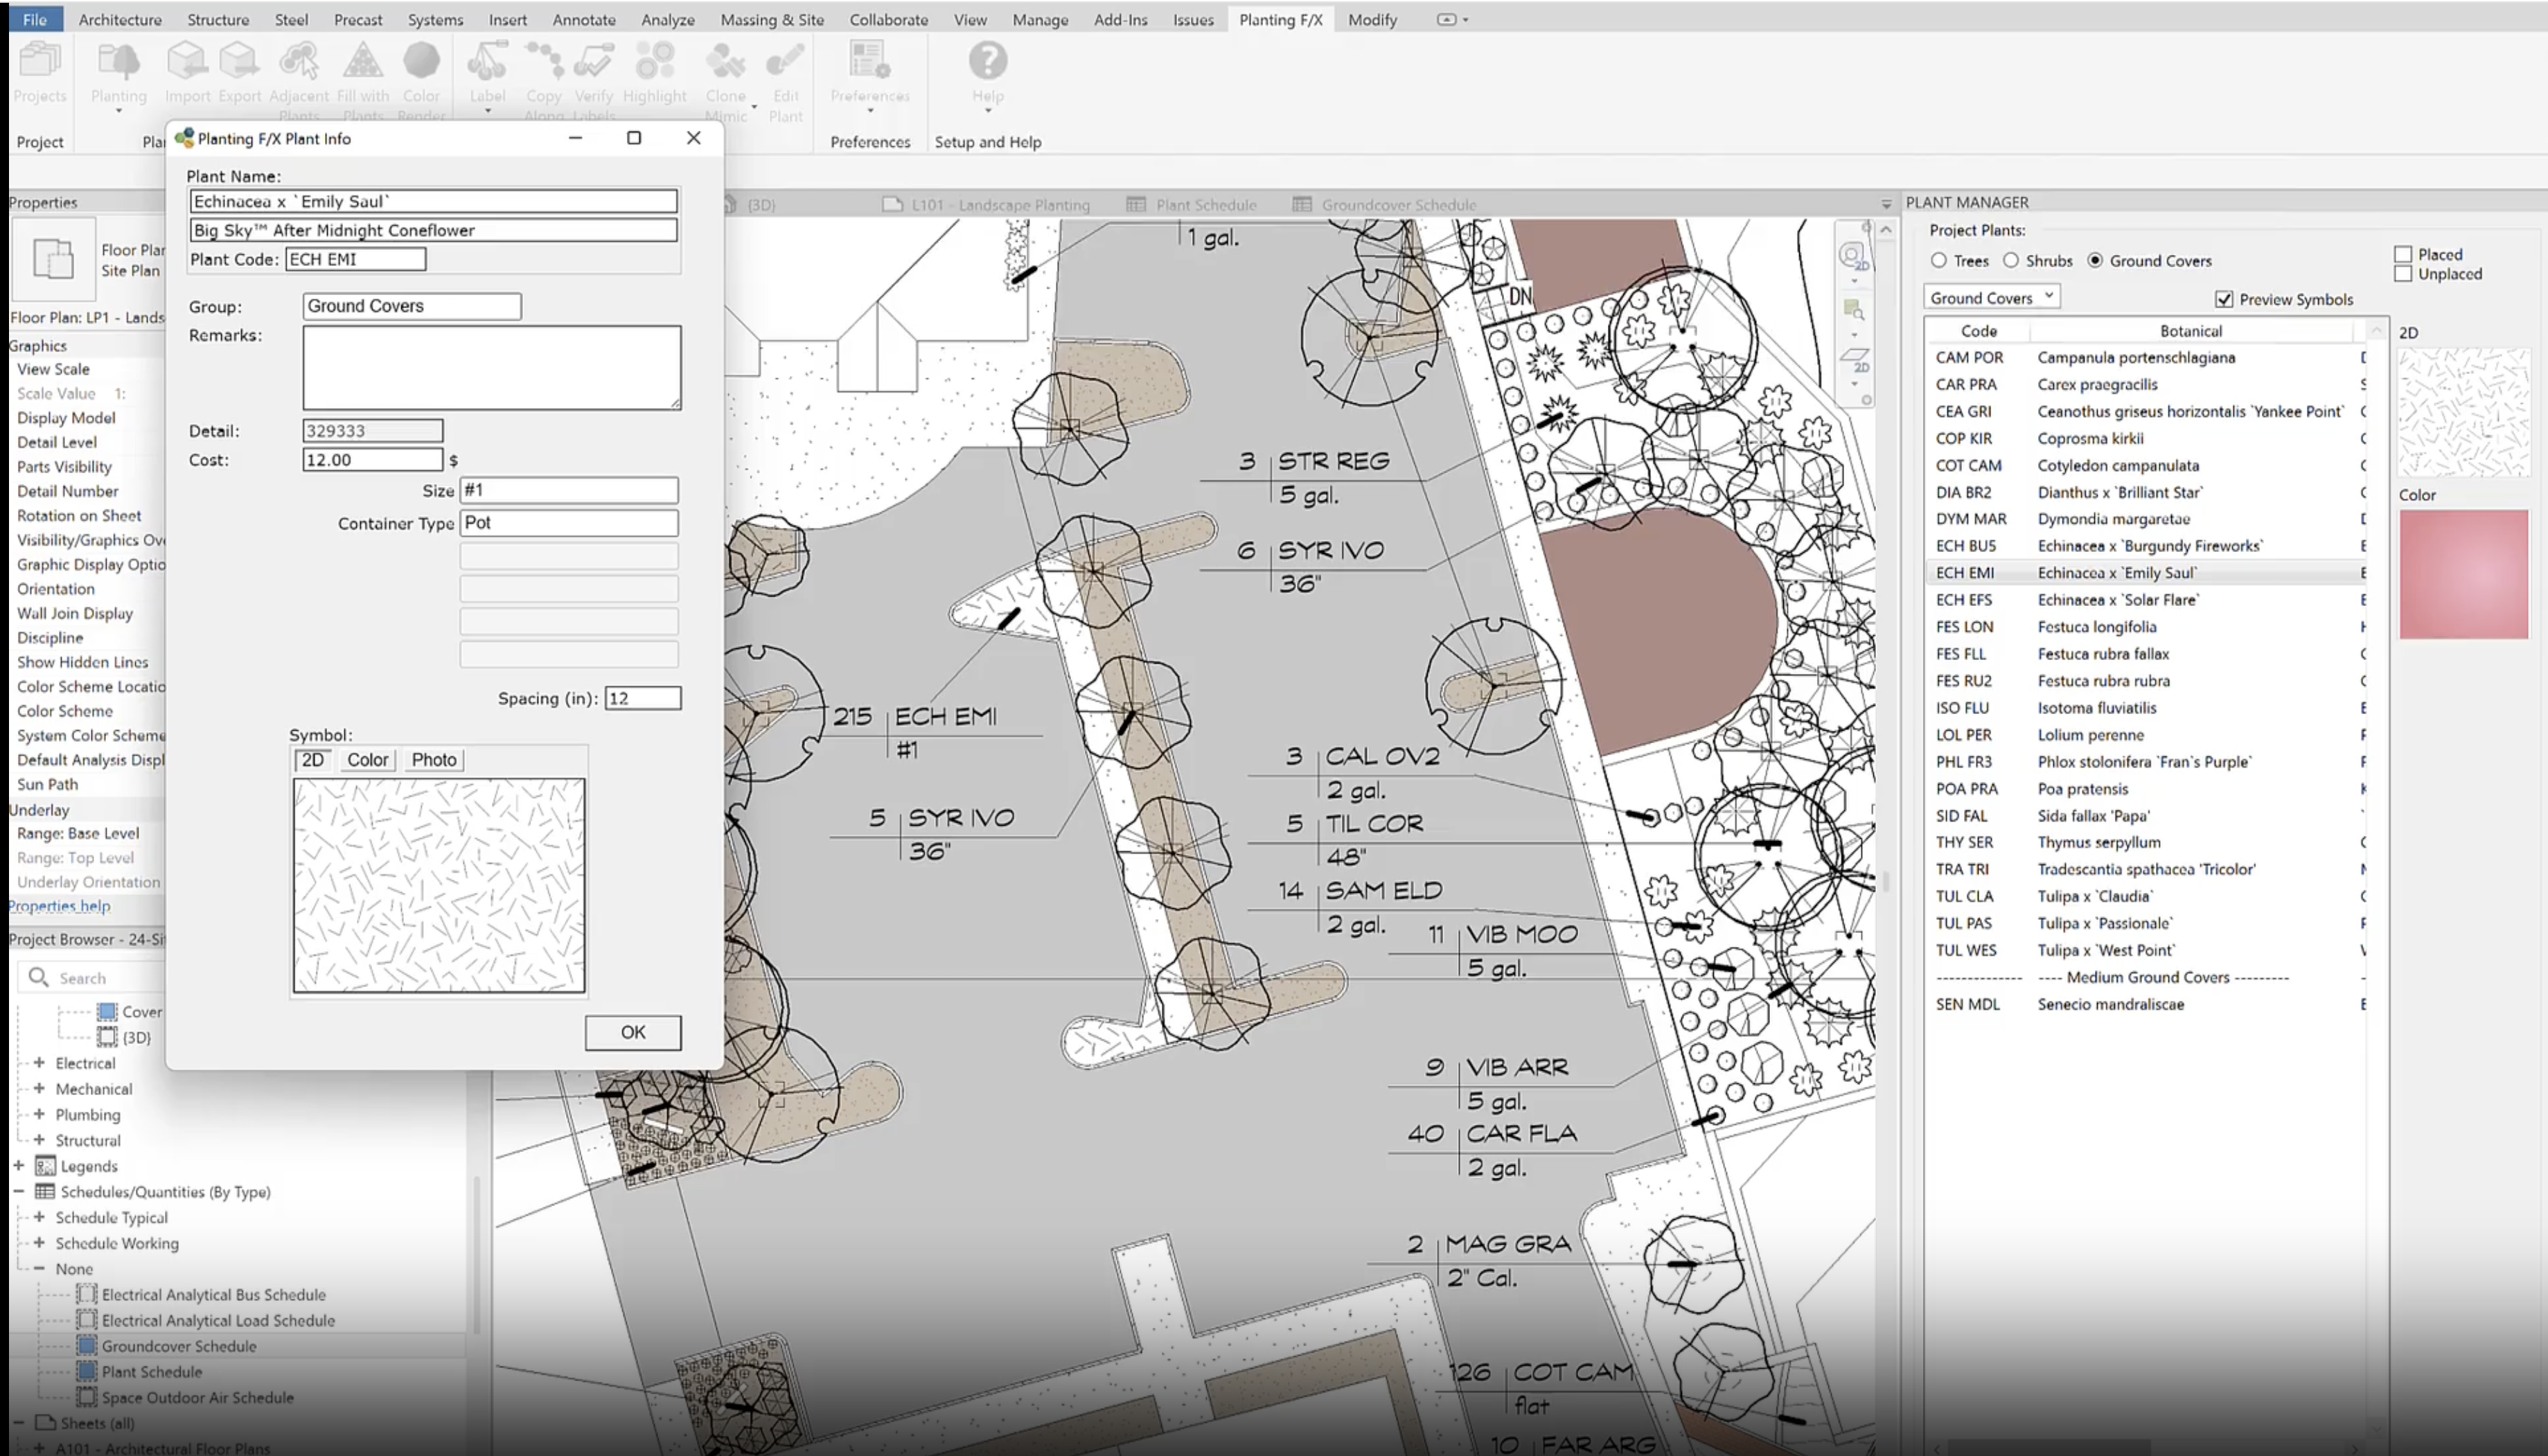
Task: Click the navigation wheel icon in the view
Action: tap(1853, 255)
